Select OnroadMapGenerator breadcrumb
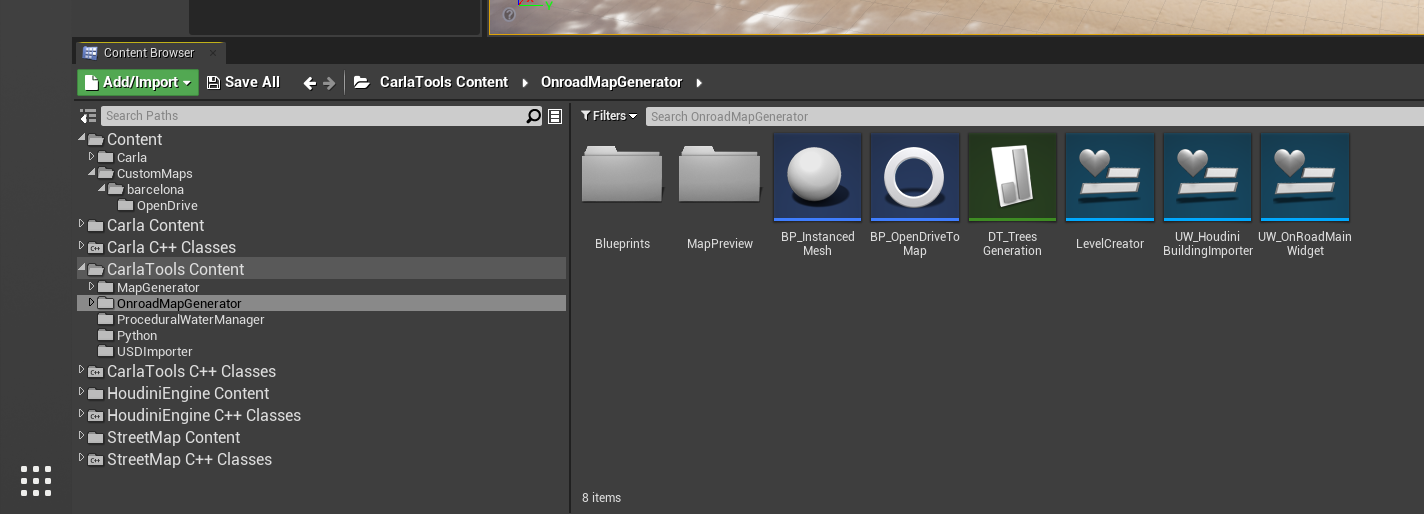This screenshot has height=514, width=1424. coord(611,83)
